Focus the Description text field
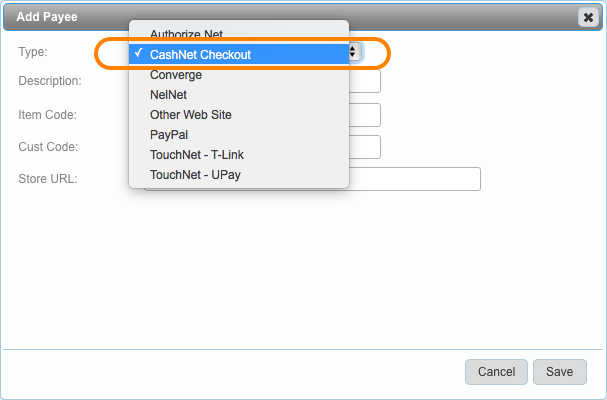 click(365, 81)
